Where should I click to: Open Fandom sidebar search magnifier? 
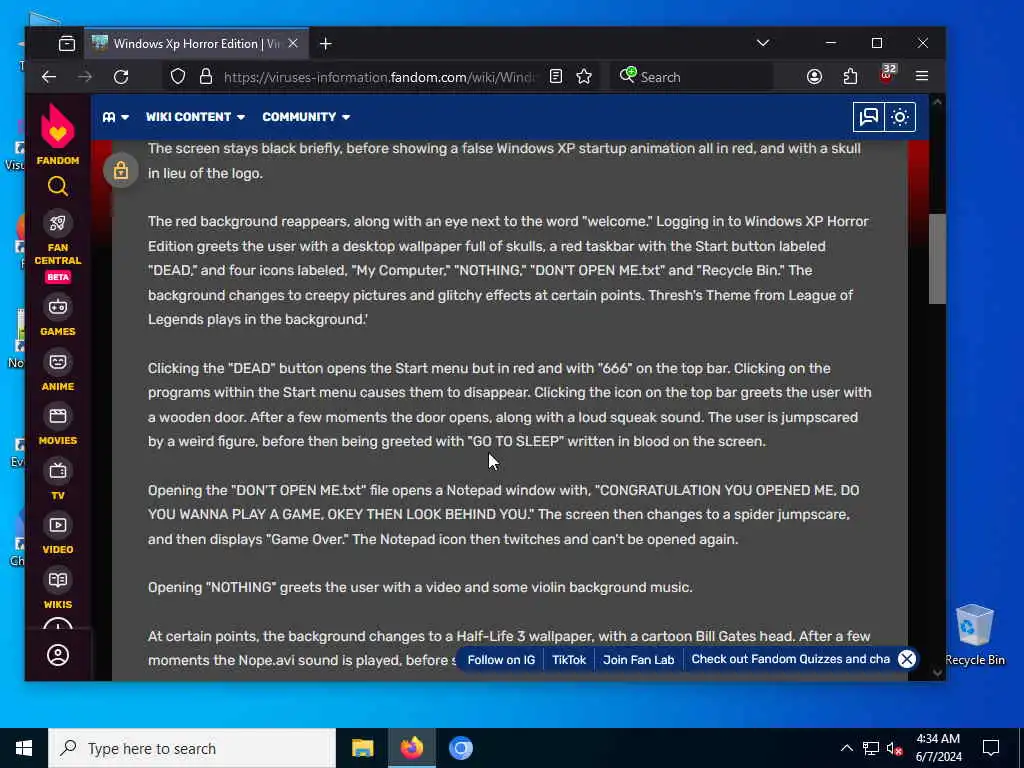click(x=57, y=187)
